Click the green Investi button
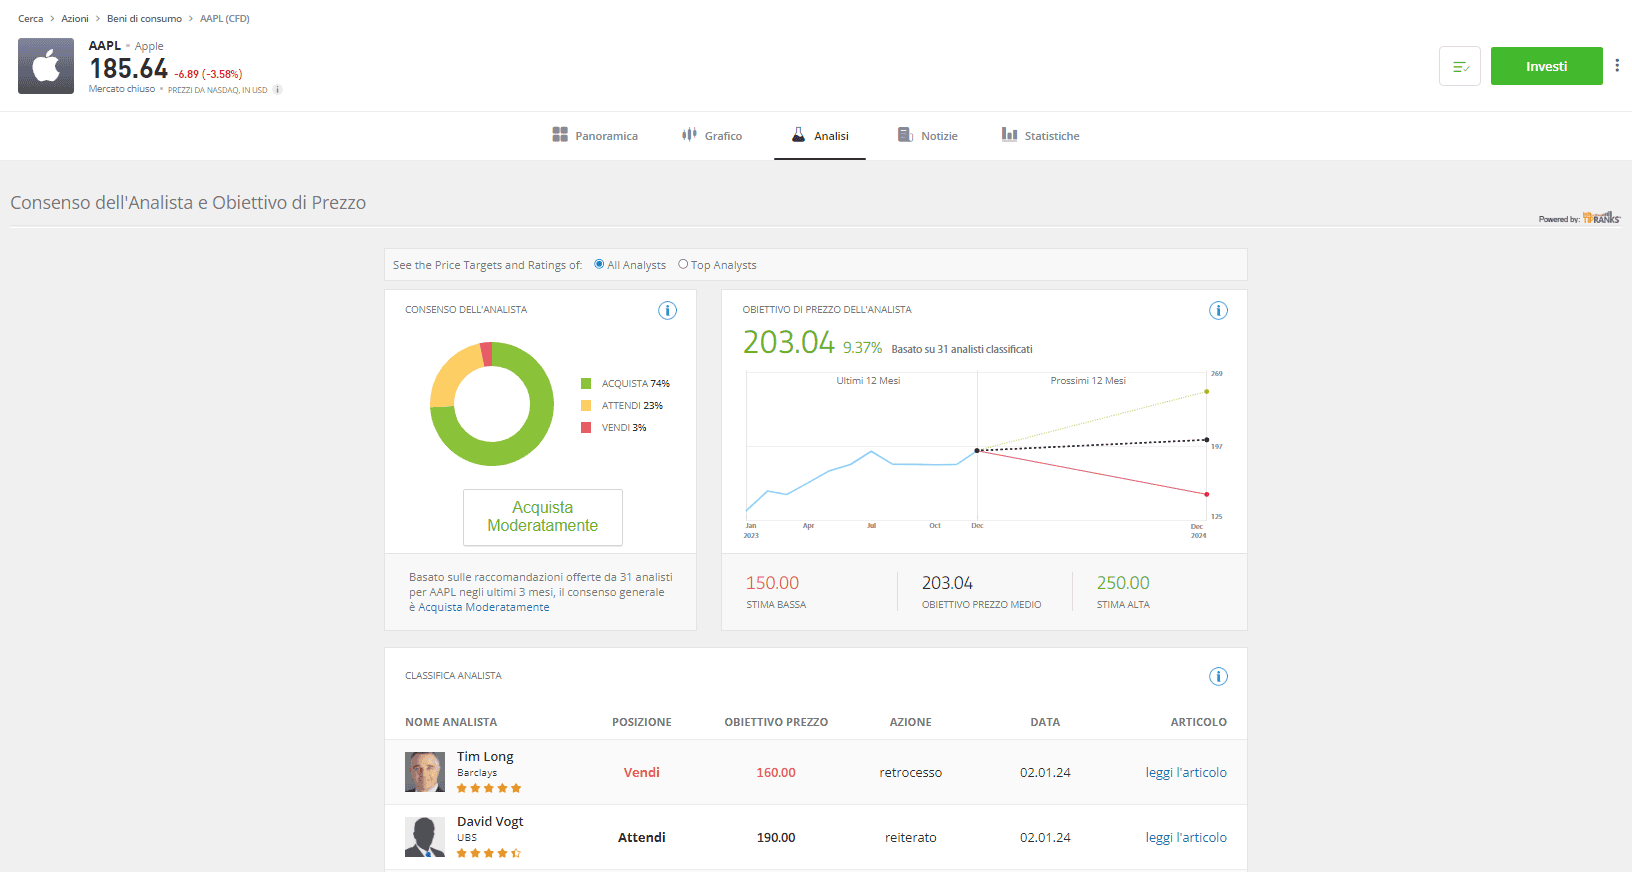Image resolution: width=1632 pixels, height=872 pixels. [1546, 66]
